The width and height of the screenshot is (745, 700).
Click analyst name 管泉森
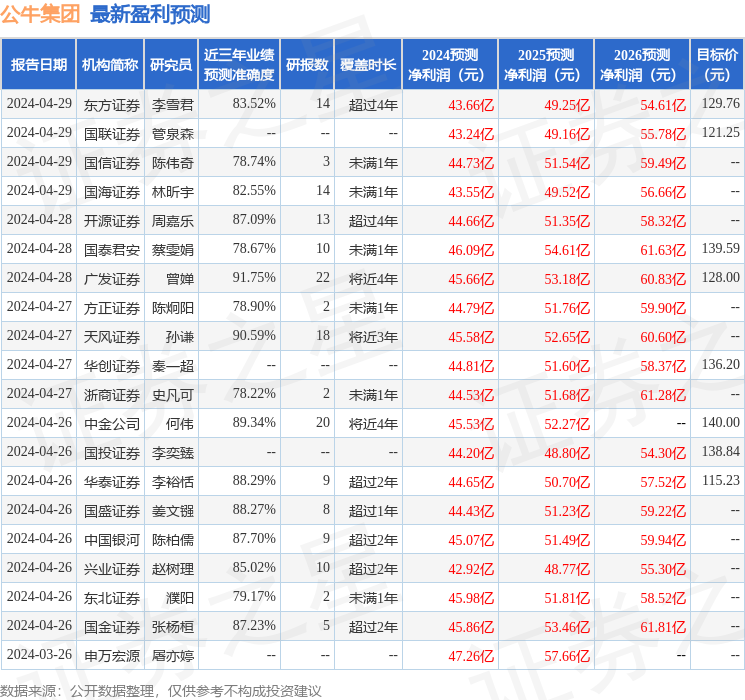pos(172,134)
